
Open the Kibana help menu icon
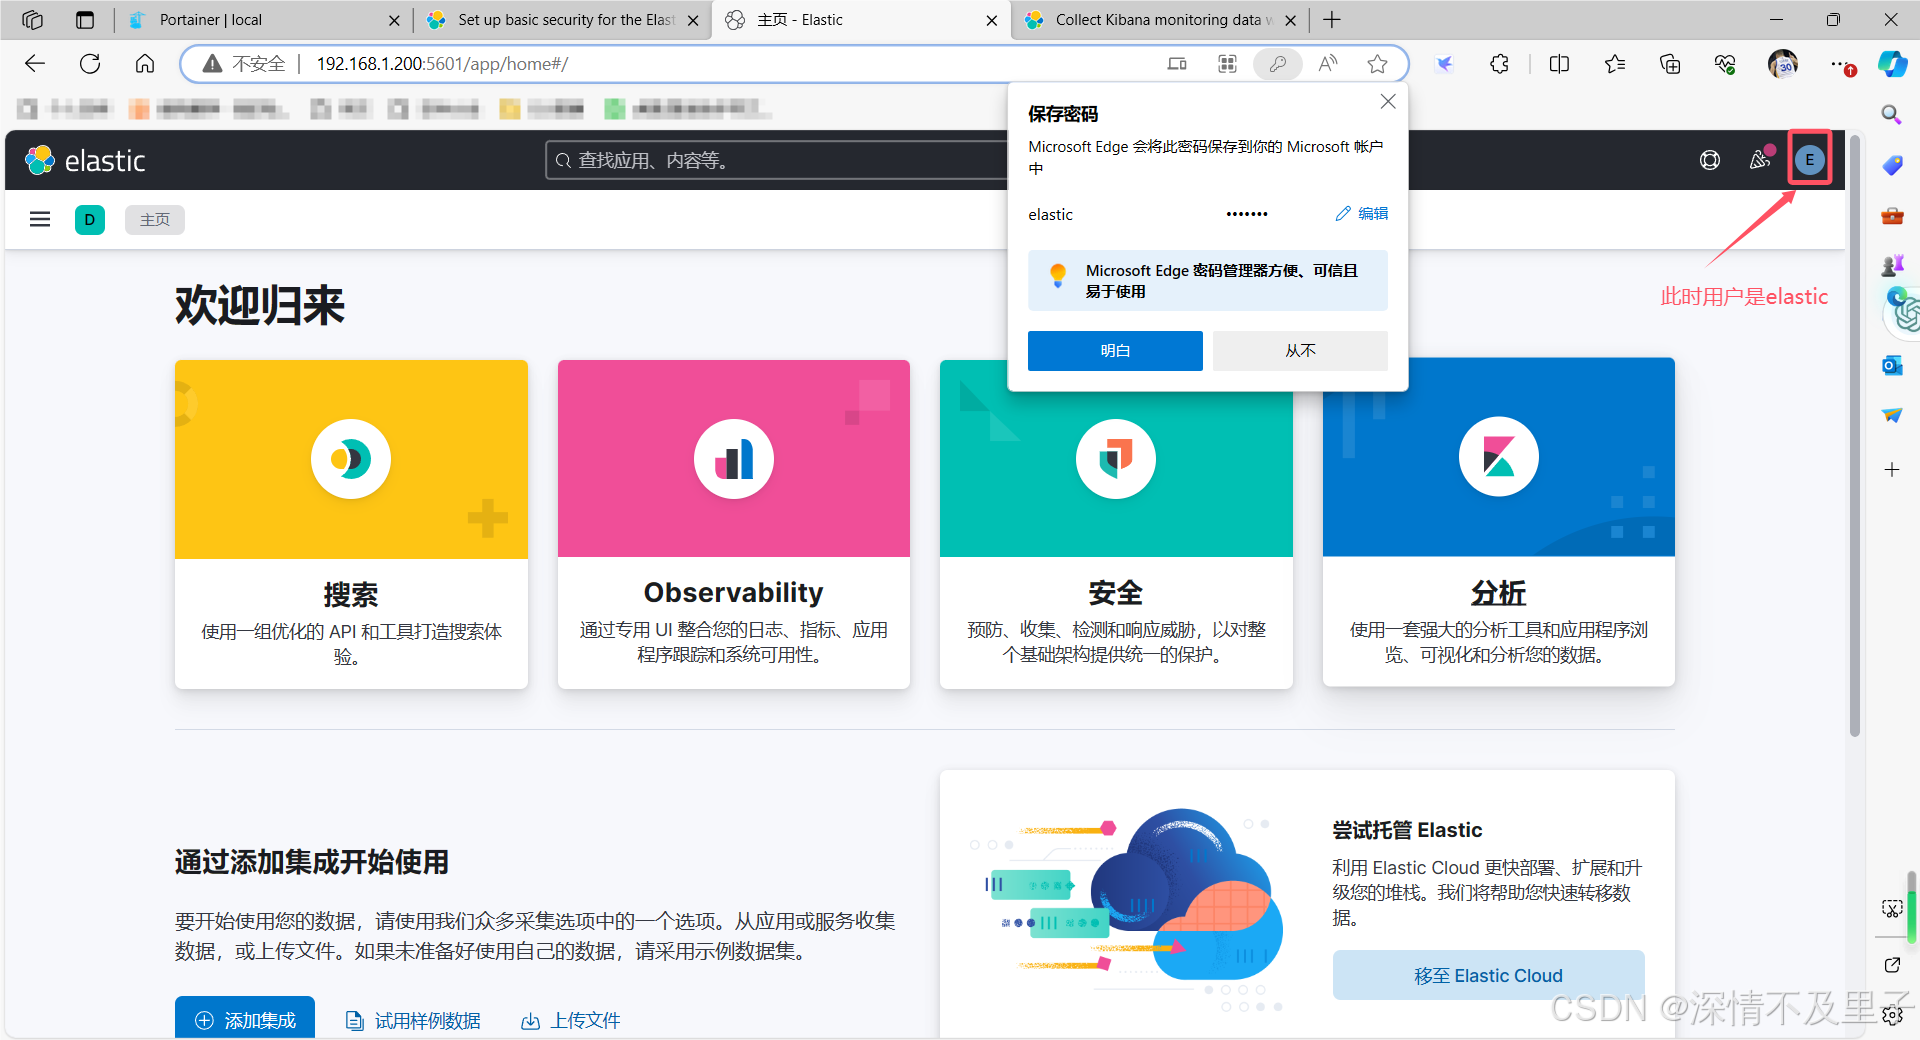(x=1710, y=160)
